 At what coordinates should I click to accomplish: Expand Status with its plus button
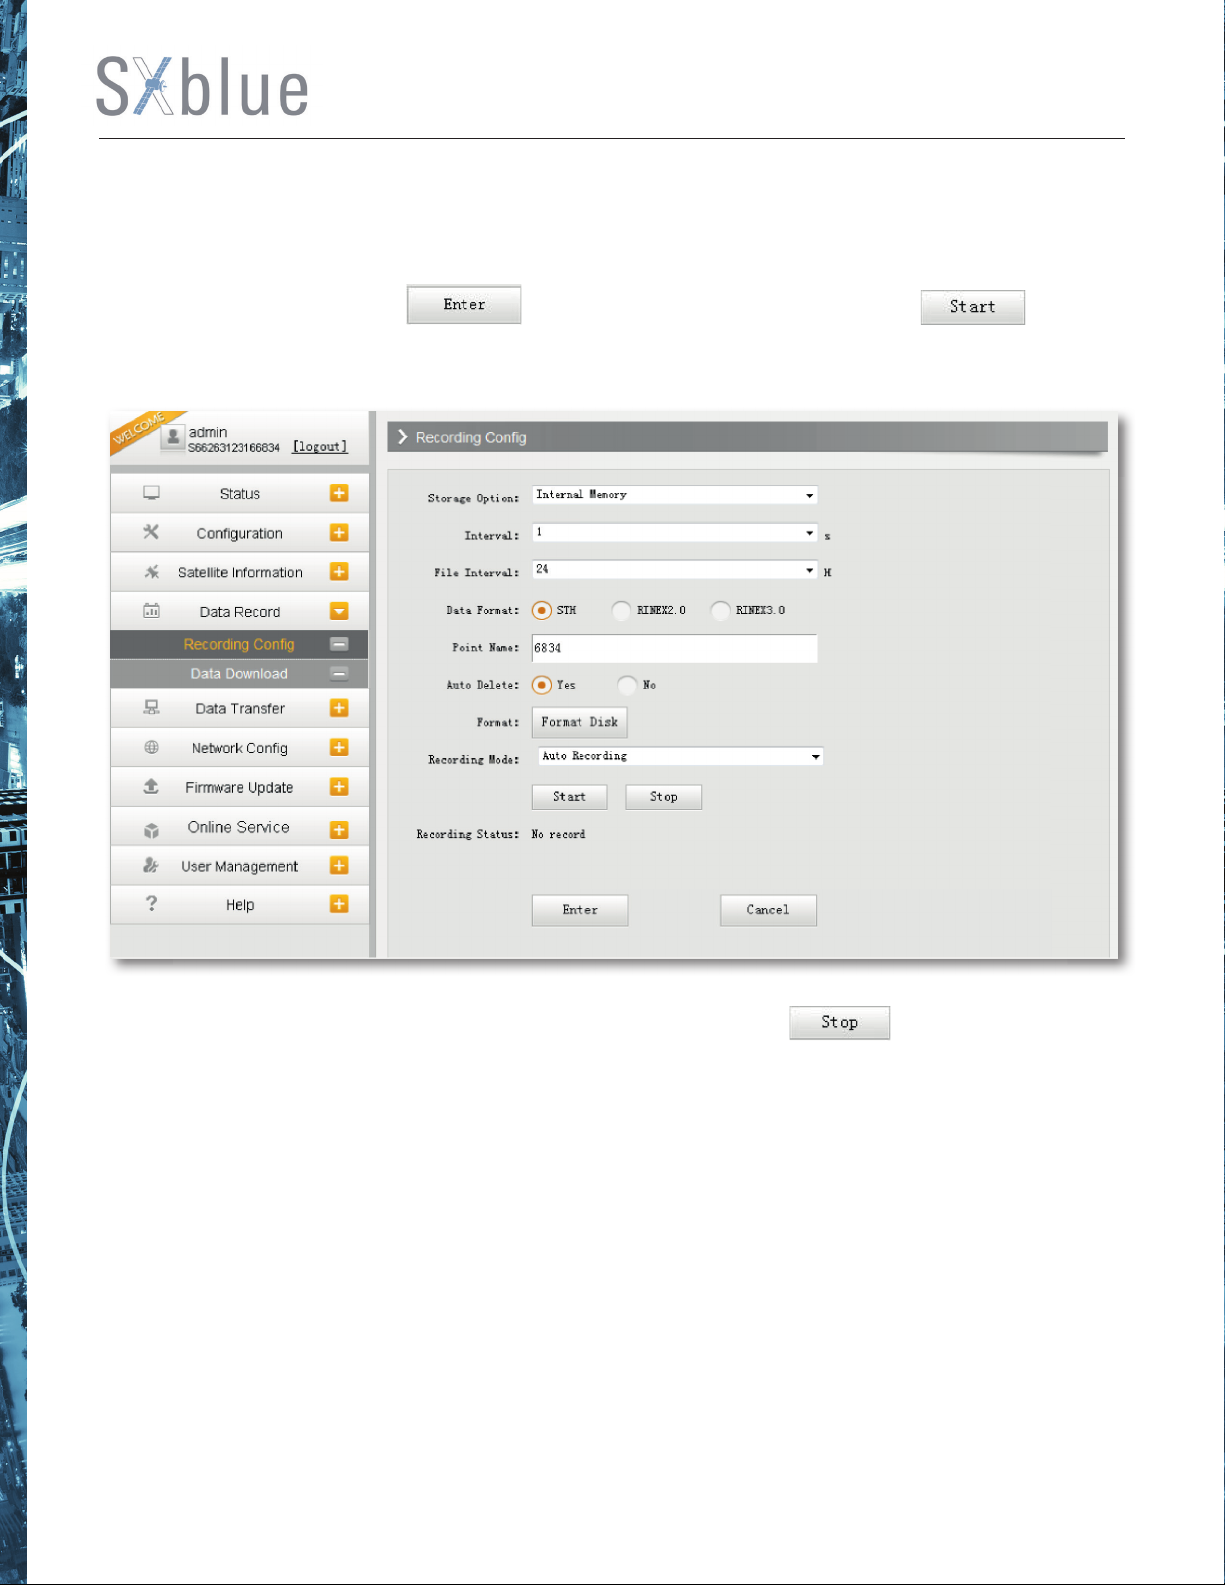339,493
